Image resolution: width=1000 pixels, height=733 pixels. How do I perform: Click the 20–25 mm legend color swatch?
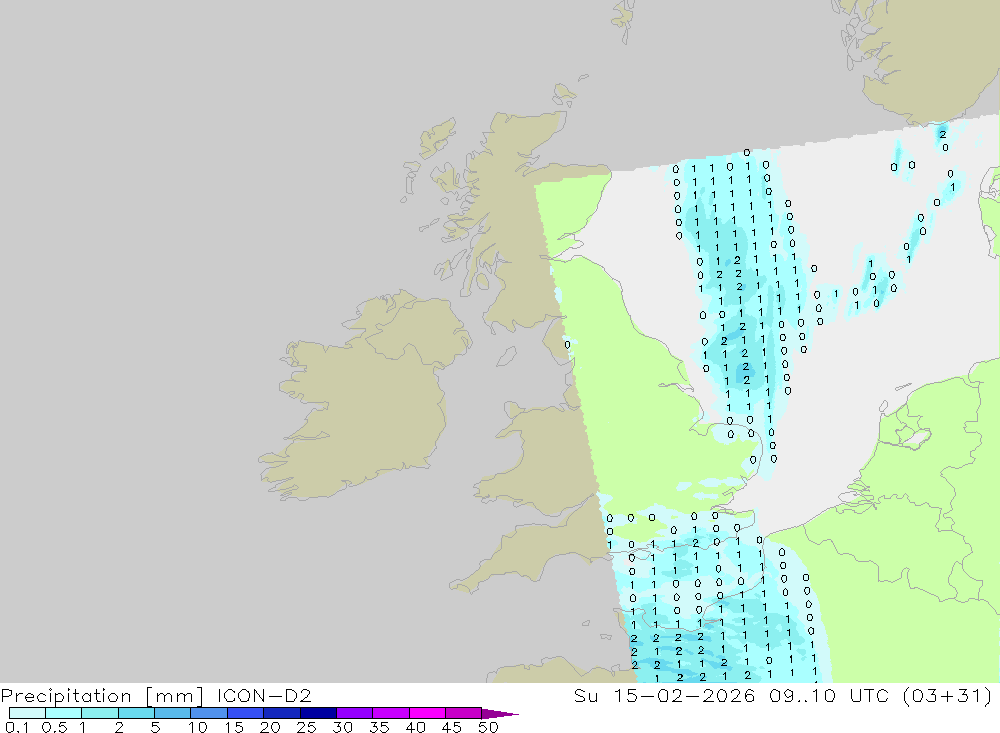tap(282, 713)
